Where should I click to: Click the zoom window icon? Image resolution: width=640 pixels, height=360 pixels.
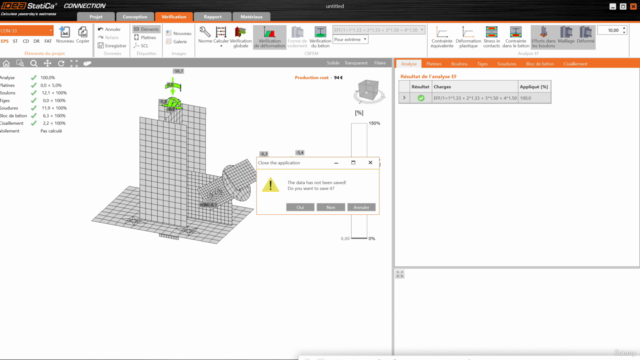[20, 63]
